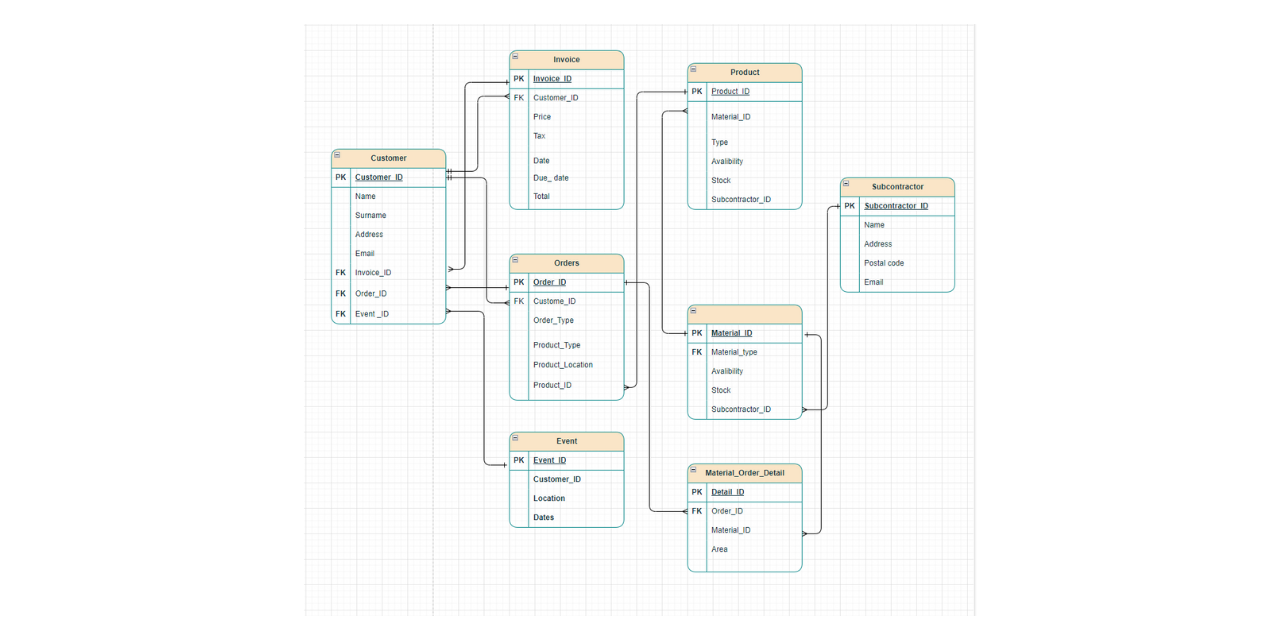Click the collapse icon on the Event table
Viewport: 1280px width, 640px height.
tap(516, 440)
